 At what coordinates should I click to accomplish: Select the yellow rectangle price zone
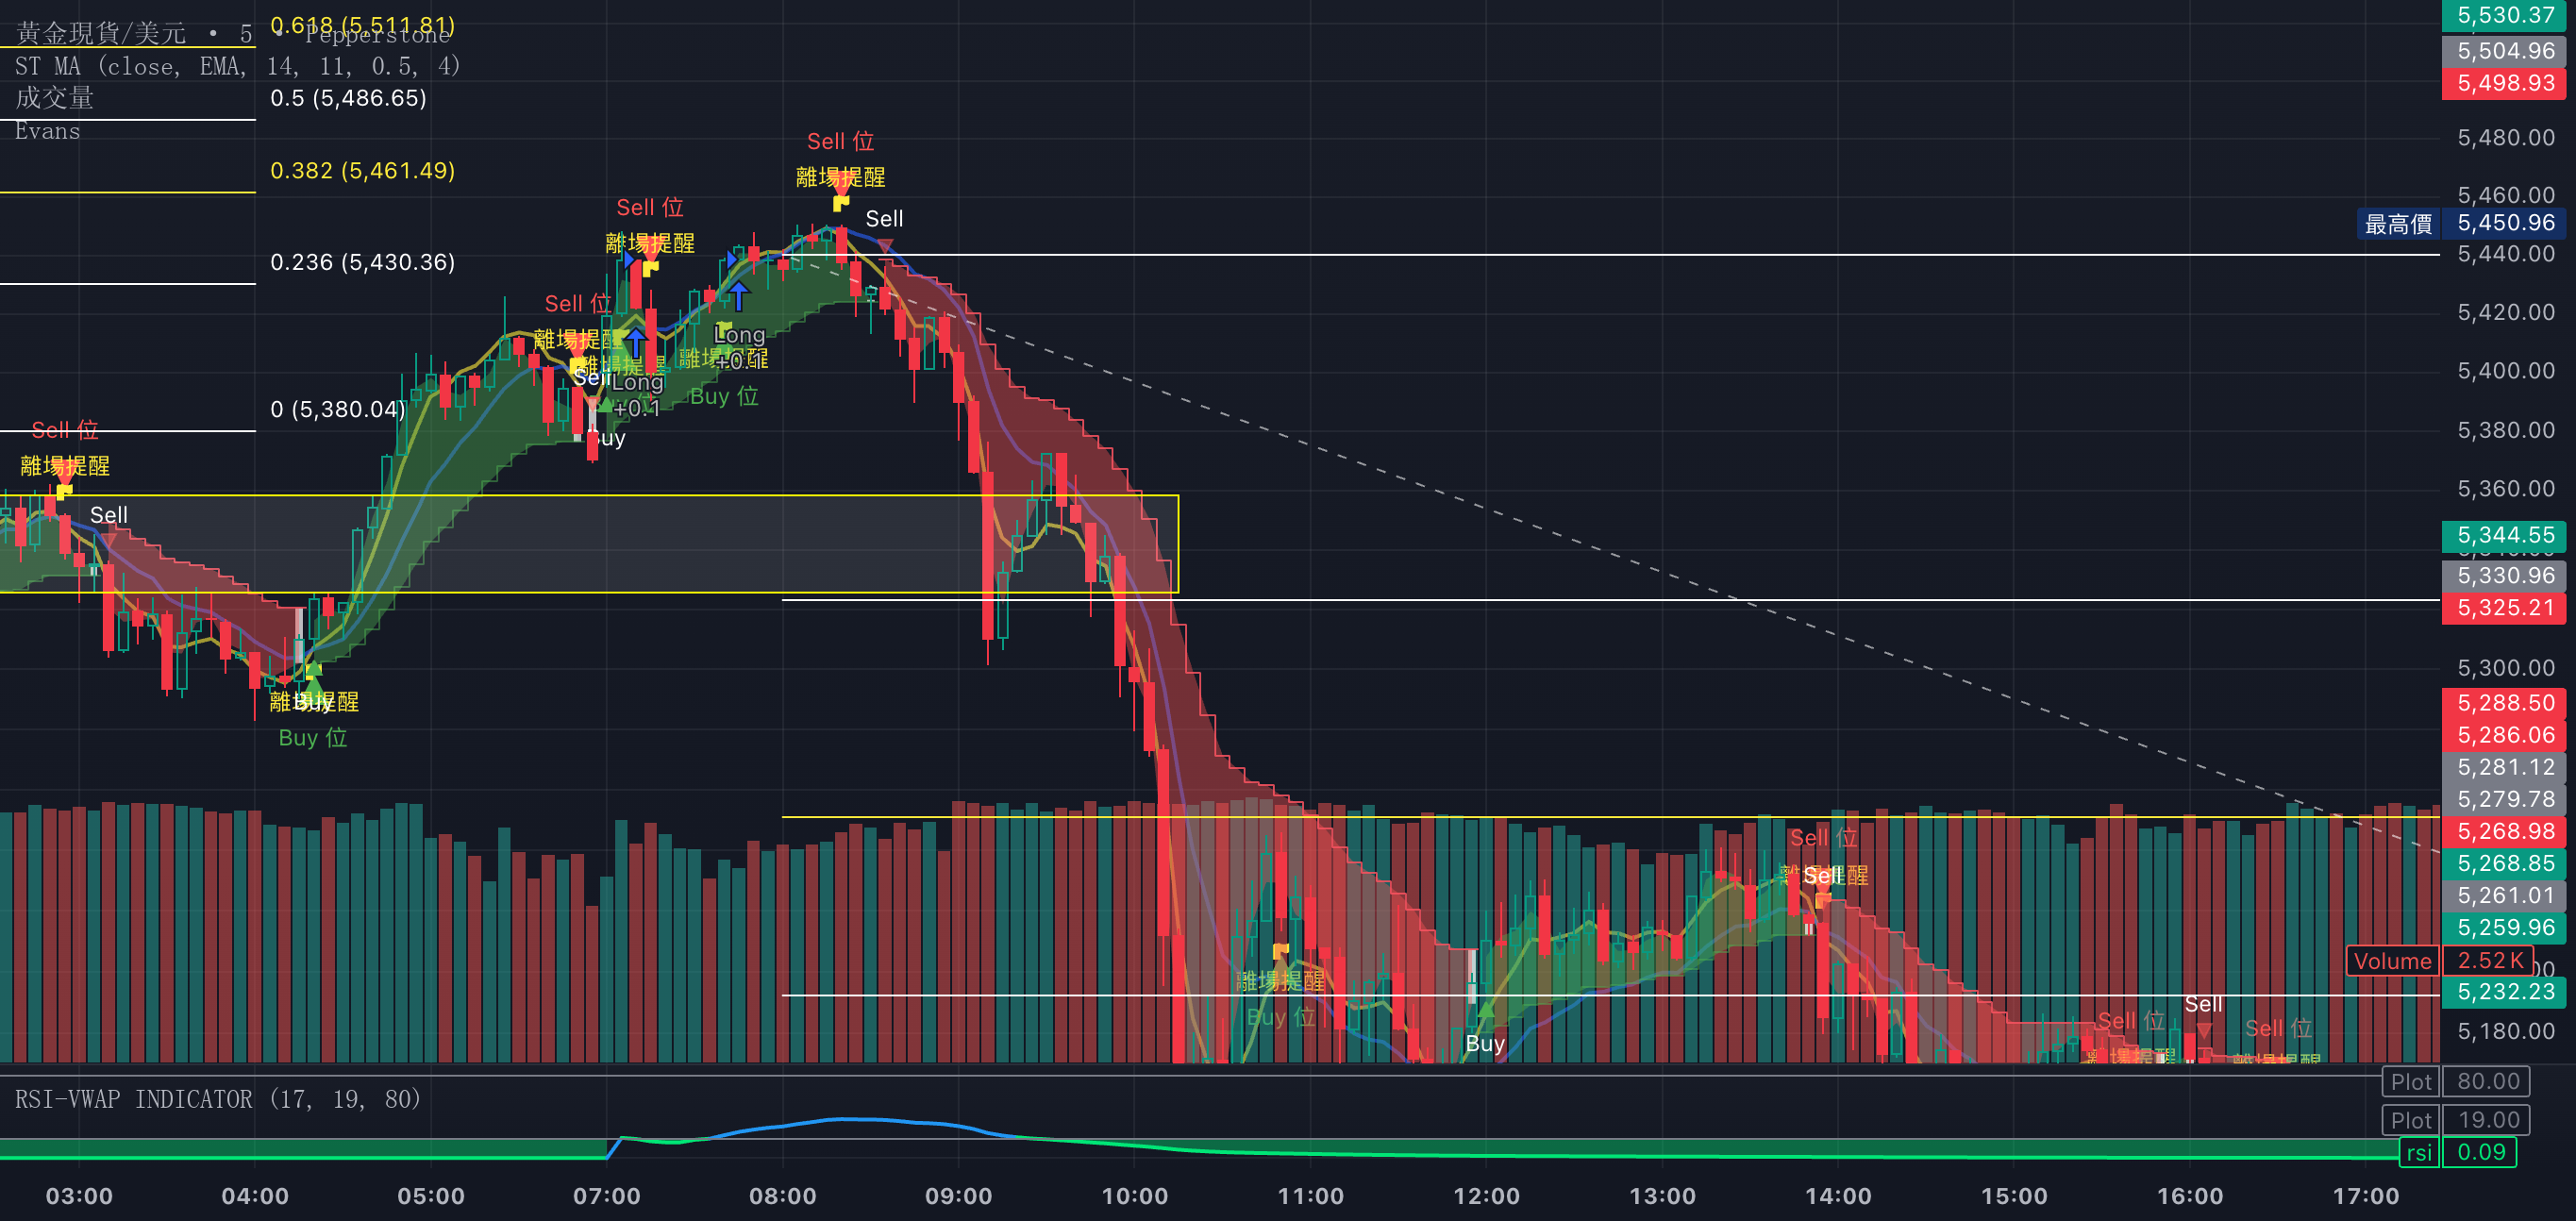589,544
